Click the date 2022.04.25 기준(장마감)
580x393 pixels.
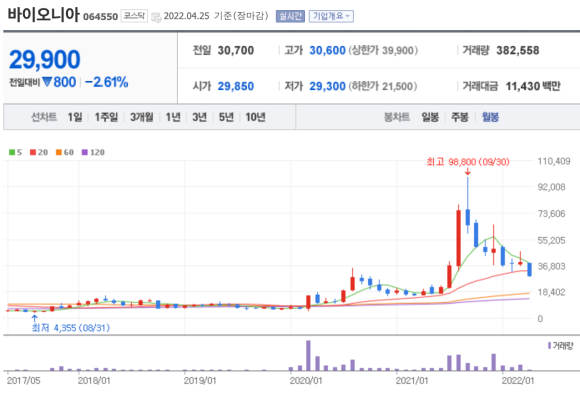pos(216,16)
